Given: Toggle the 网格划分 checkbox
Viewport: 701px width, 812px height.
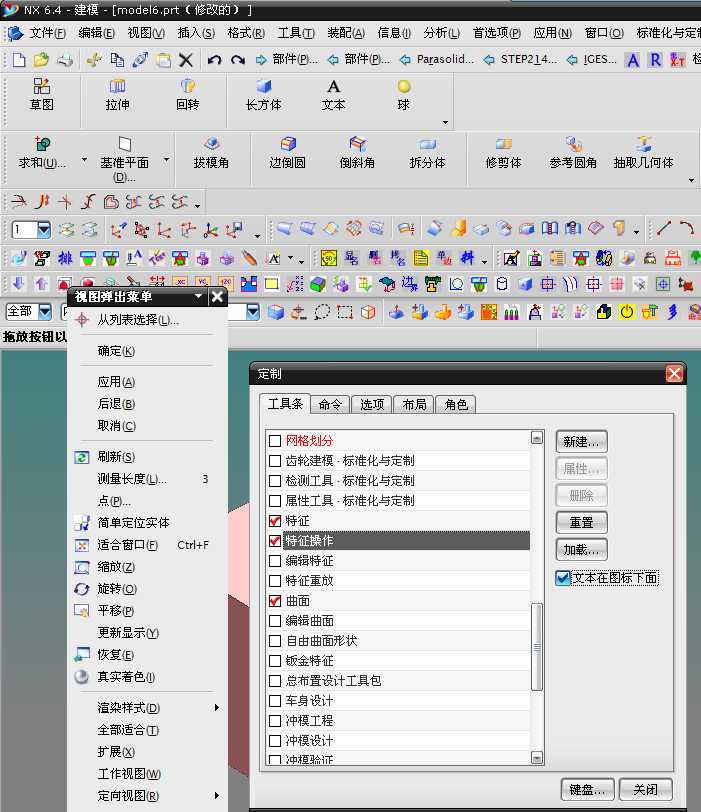Looking at the screenshot, I should point(275,441).
